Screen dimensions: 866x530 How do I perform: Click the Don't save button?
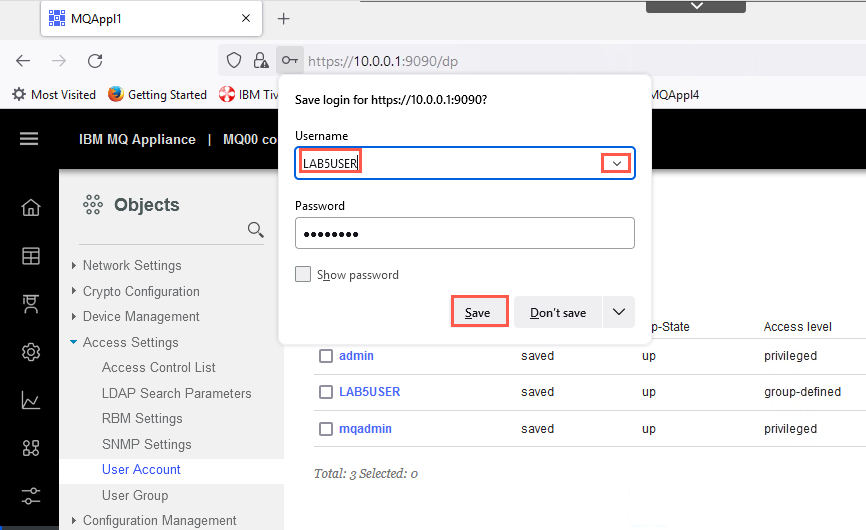click(x=558, y=312)
